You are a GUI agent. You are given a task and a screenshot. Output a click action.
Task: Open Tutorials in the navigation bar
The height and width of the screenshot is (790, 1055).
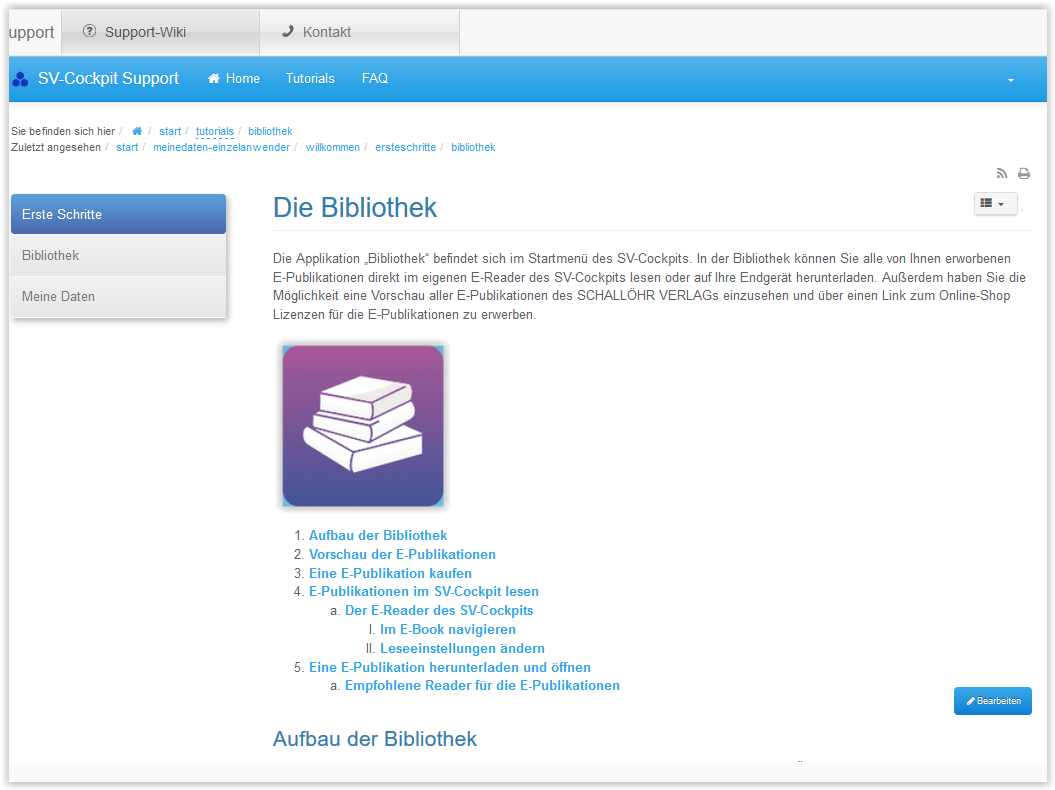point(310,78)
